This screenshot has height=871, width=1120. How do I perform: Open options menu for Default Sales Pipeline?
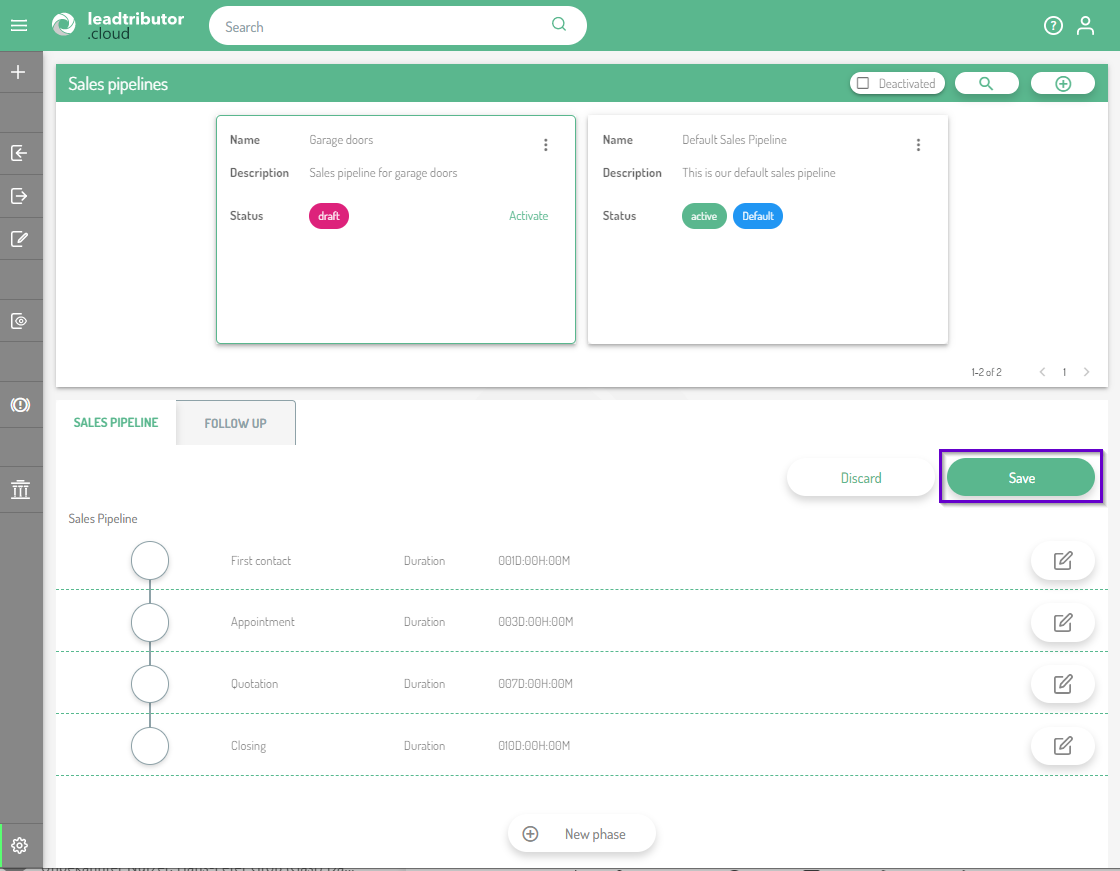(918, 145)
